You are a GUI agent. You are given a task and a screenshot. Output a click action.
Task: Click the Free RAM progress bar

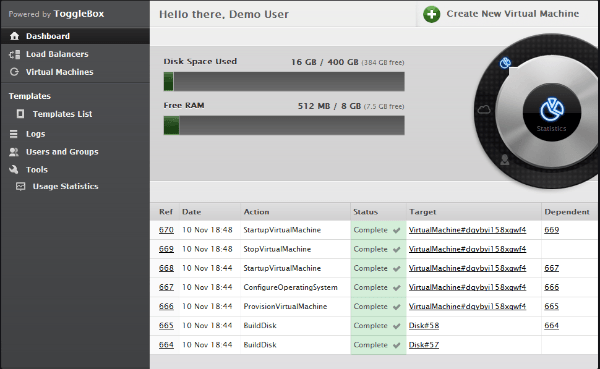(x=284, y=126)
